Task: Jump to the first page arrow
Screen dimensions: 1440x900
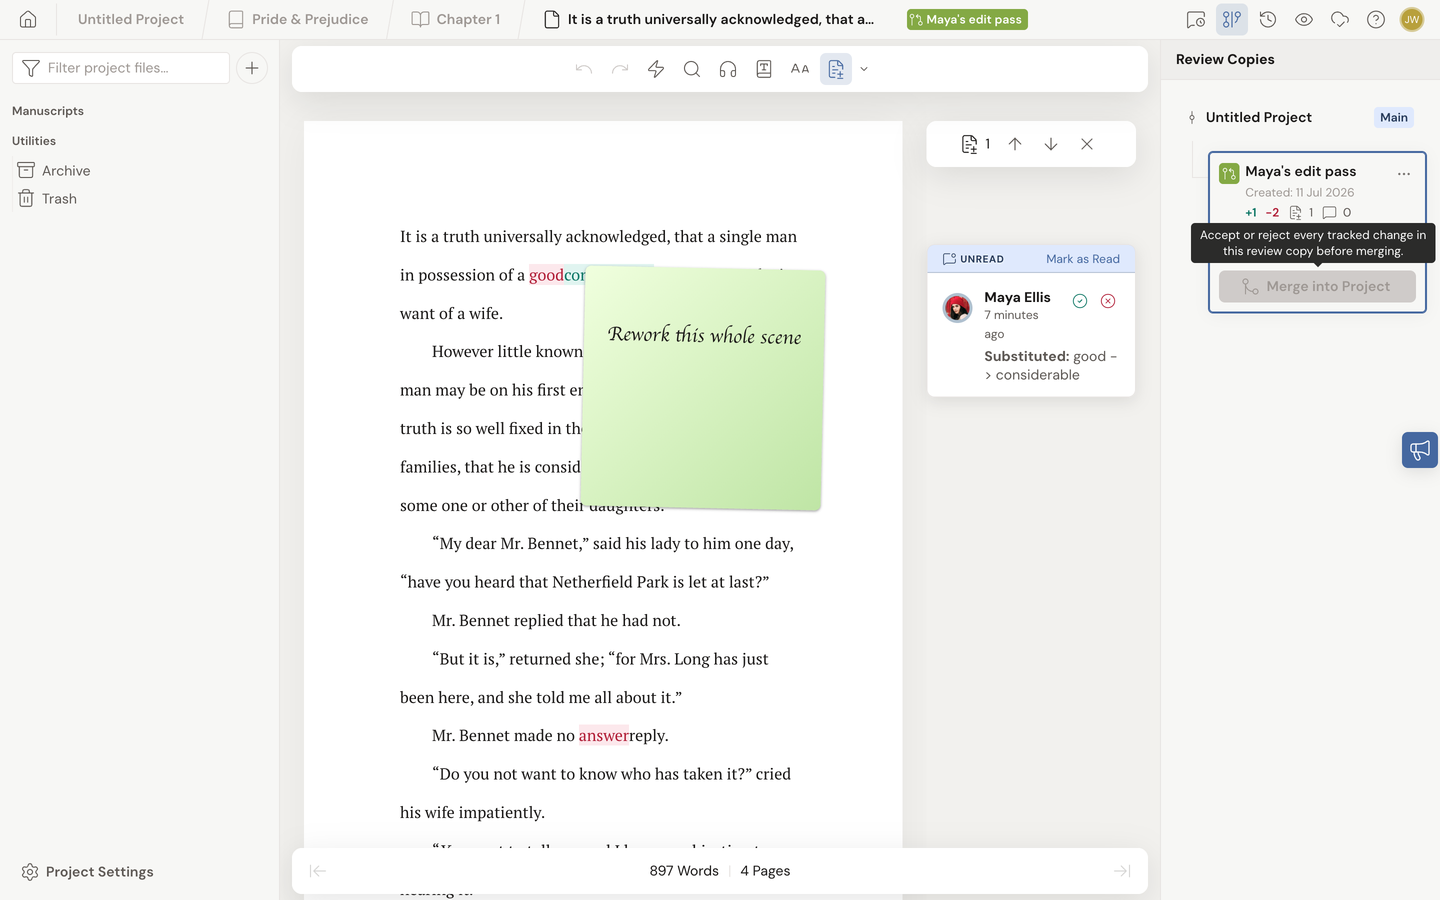Action: (x=318, y=871)
